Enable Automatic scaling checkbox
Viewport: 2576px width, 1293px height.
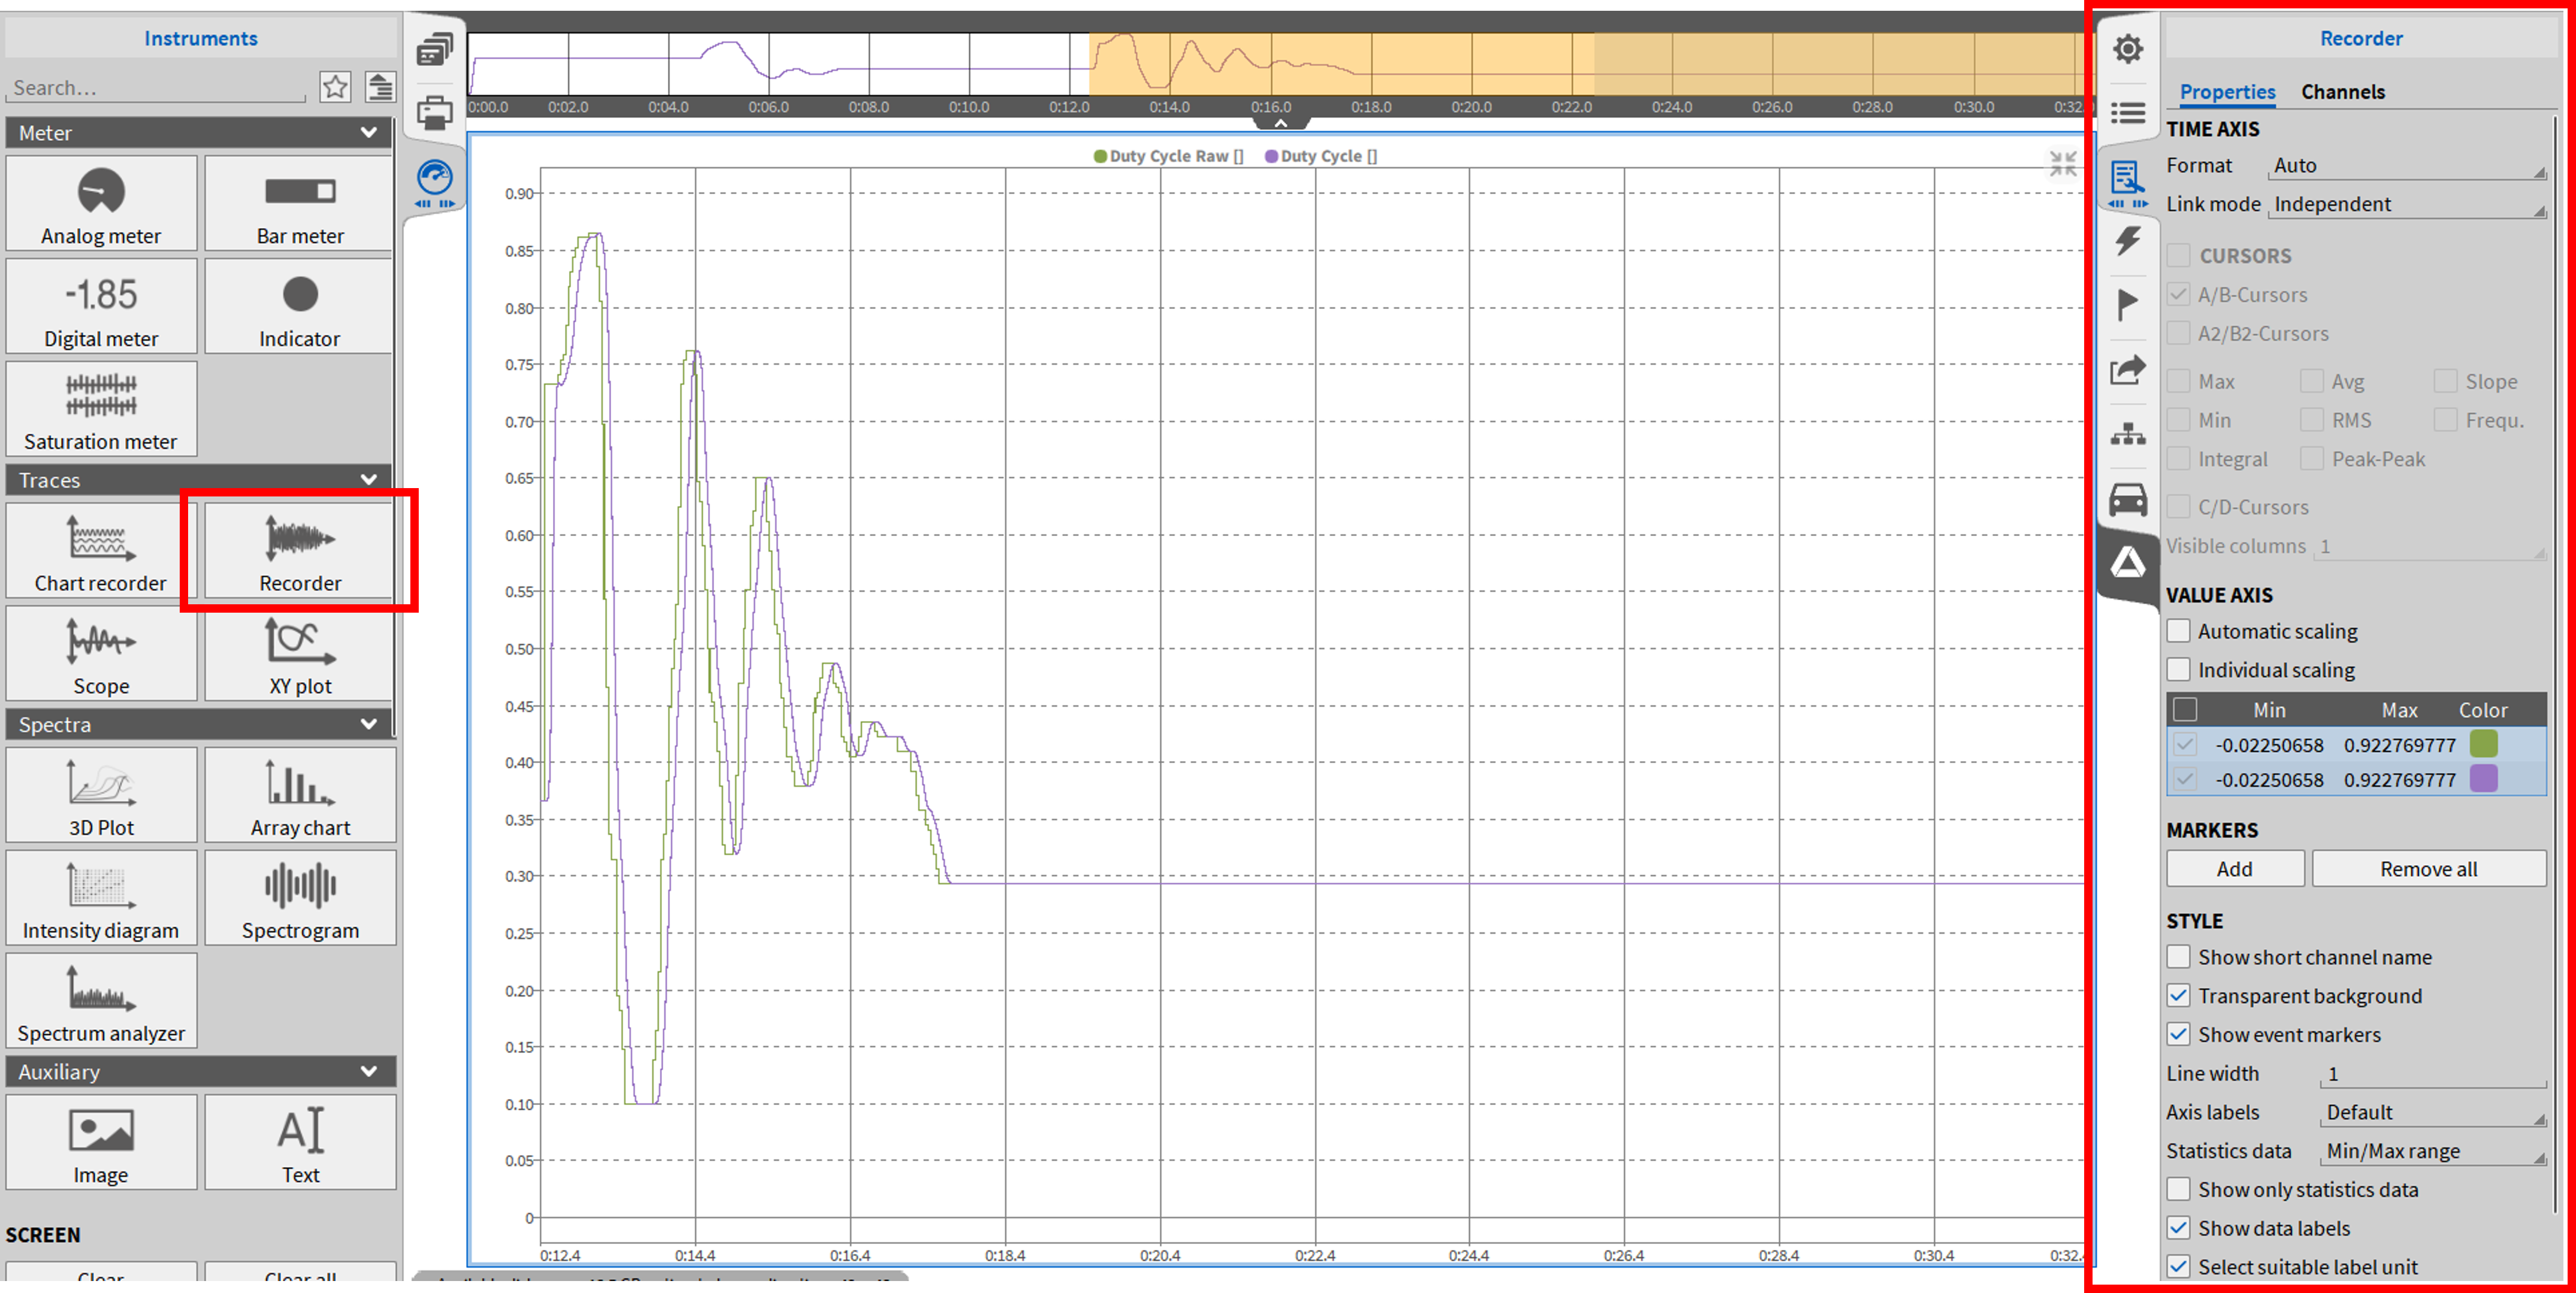2178,631
